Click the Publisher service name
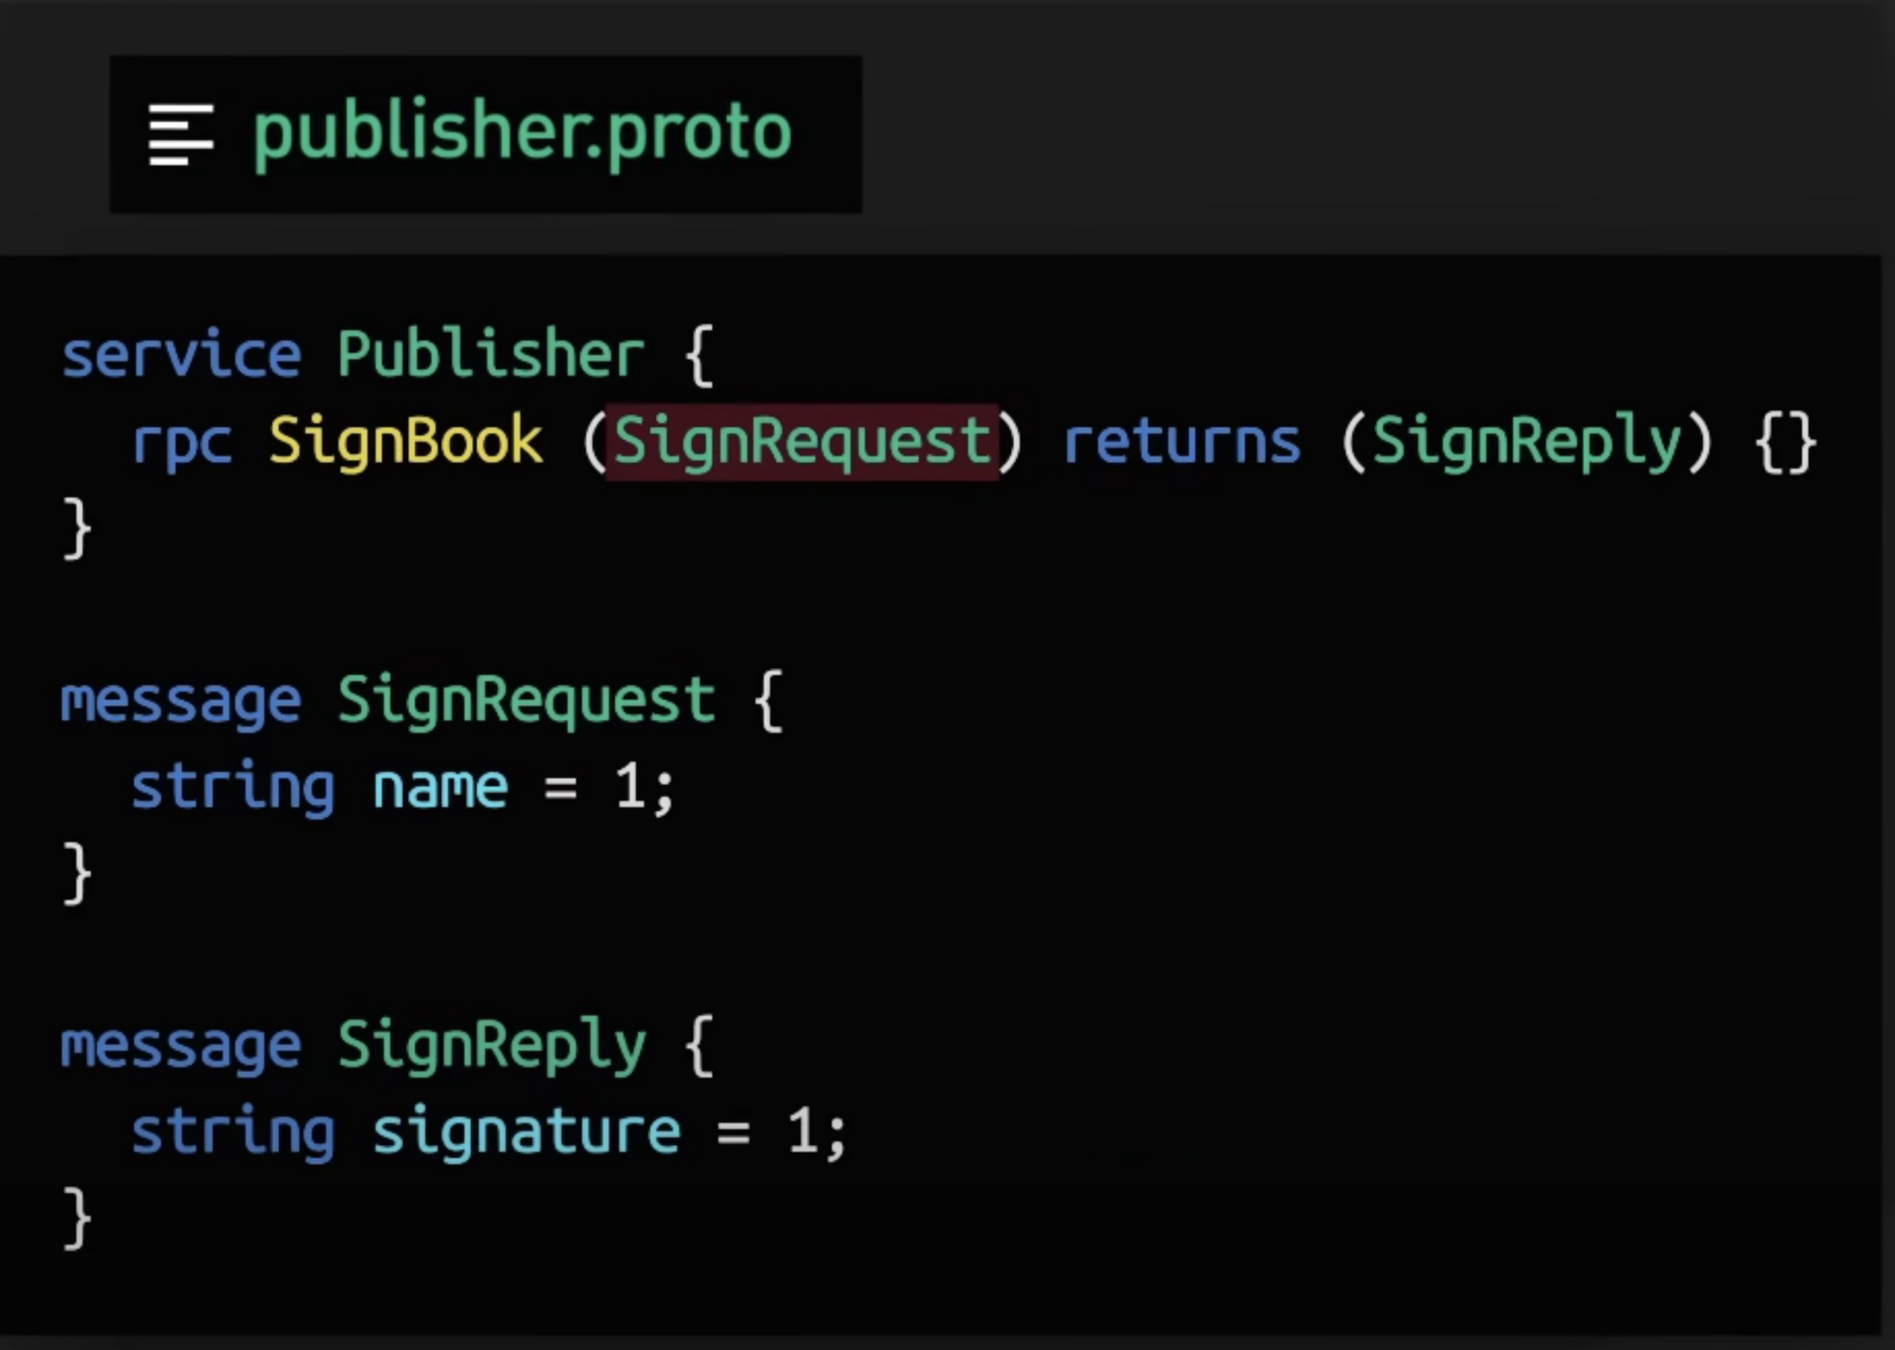This screenshot has width=1895, height=1350. click(x=490, y=355)
